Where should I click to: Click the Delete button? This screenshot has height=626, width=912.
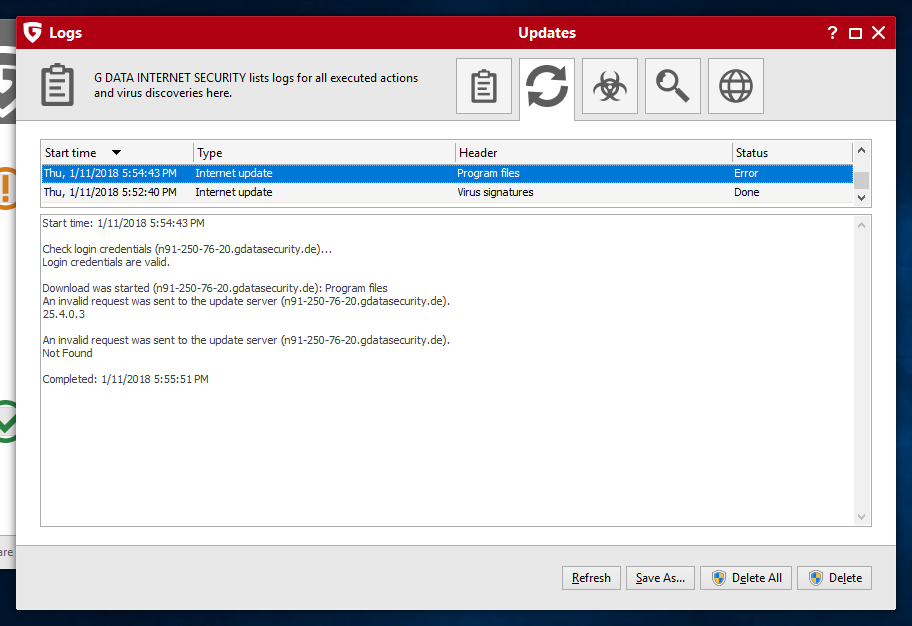tap(834, 578)
